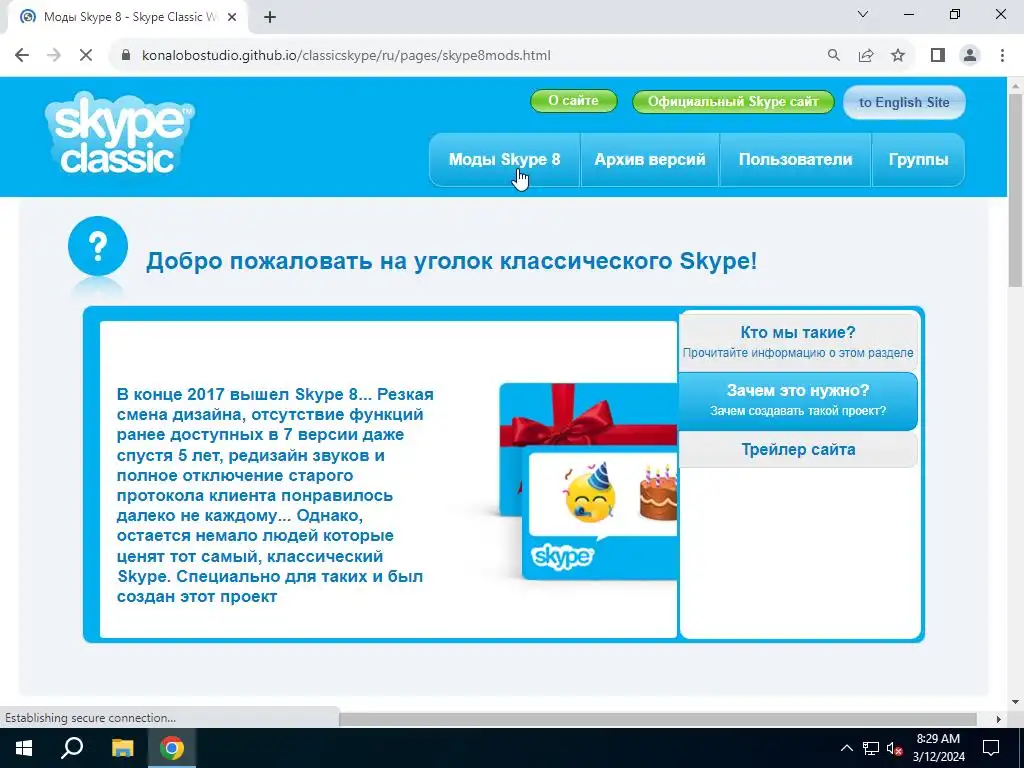Click the zoom magnifier icon in address bar

834,56
